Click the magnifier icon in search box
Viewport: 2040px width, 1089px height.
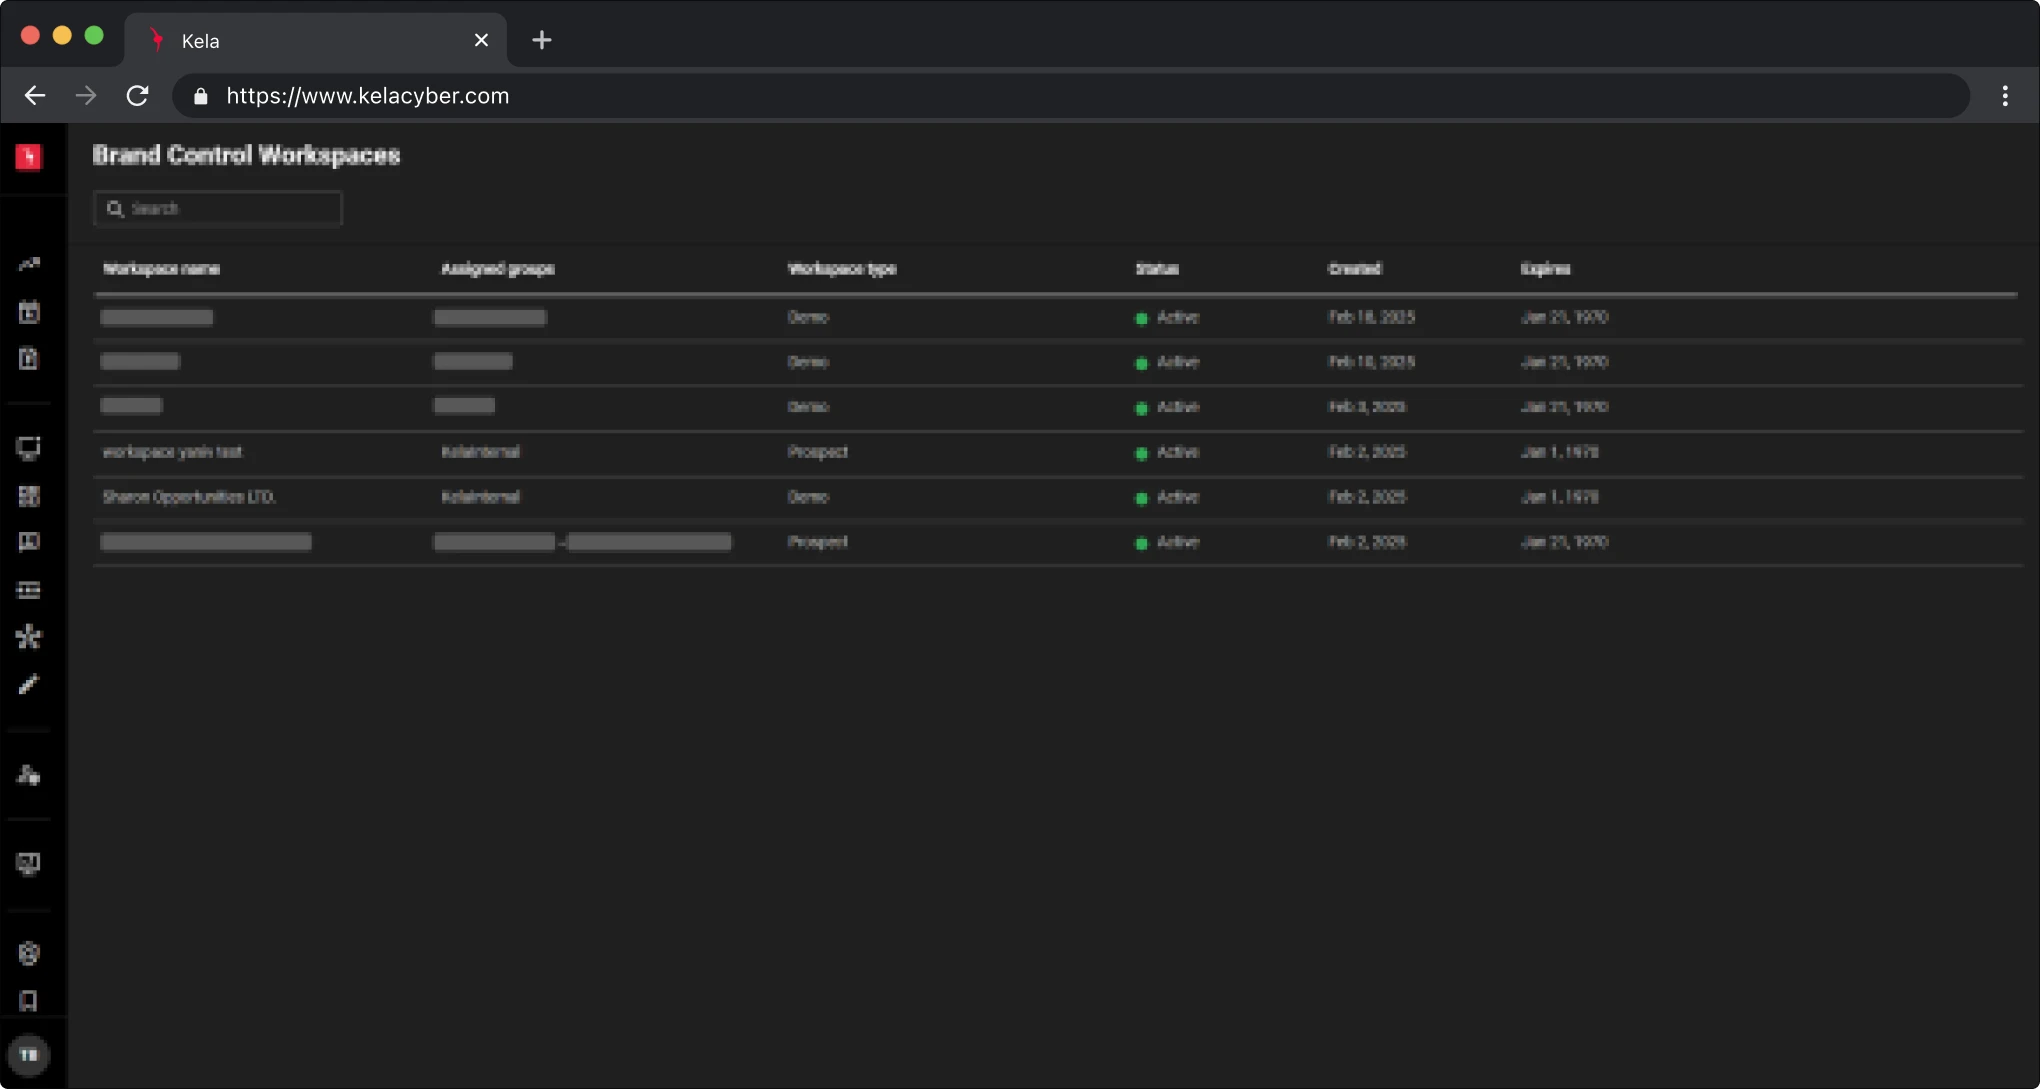[115, 209]
